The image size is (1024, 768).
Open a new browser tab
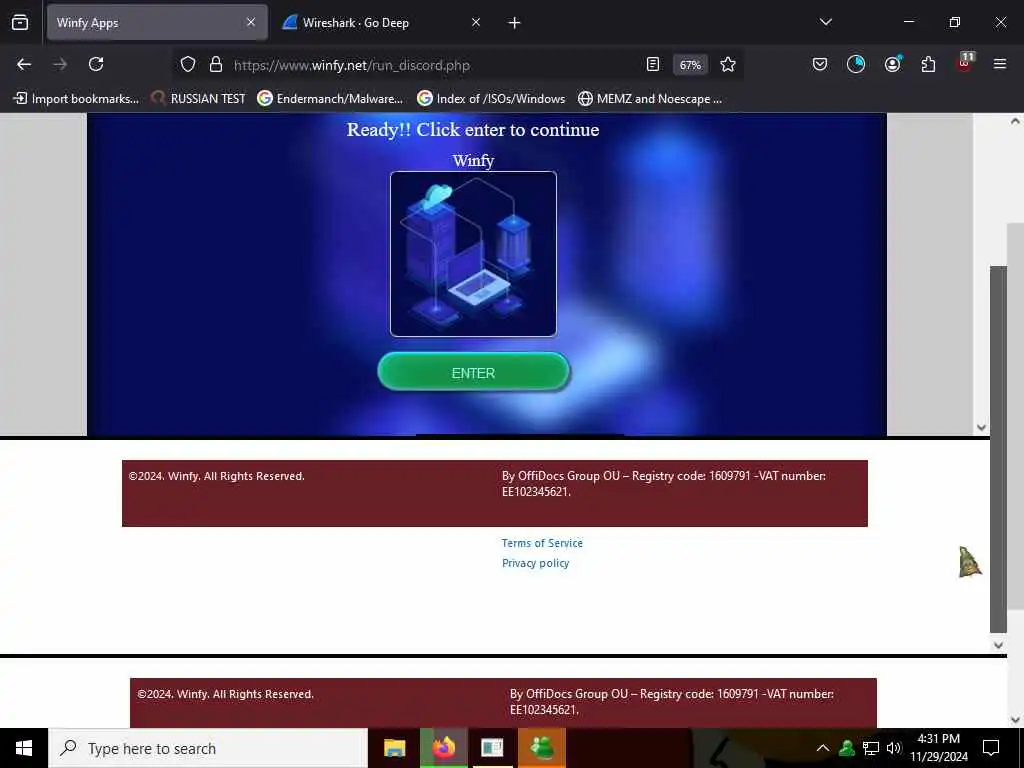pyautogui.click(x=515, y=23)
